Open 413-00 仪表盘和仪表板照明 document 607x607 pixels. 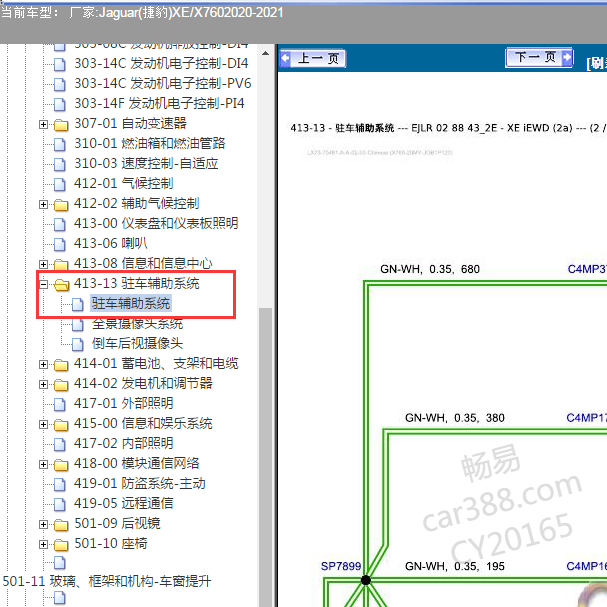pos(156,223)
